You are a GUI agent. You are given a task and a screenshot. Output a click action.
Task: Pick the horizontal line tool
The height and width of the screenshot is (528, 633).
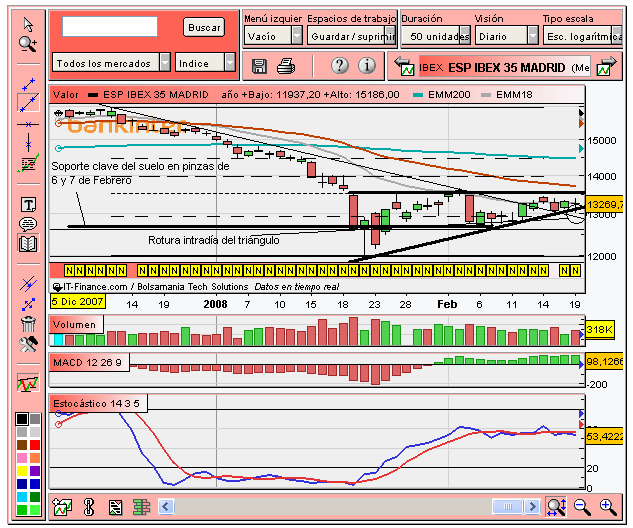point(28,124)
